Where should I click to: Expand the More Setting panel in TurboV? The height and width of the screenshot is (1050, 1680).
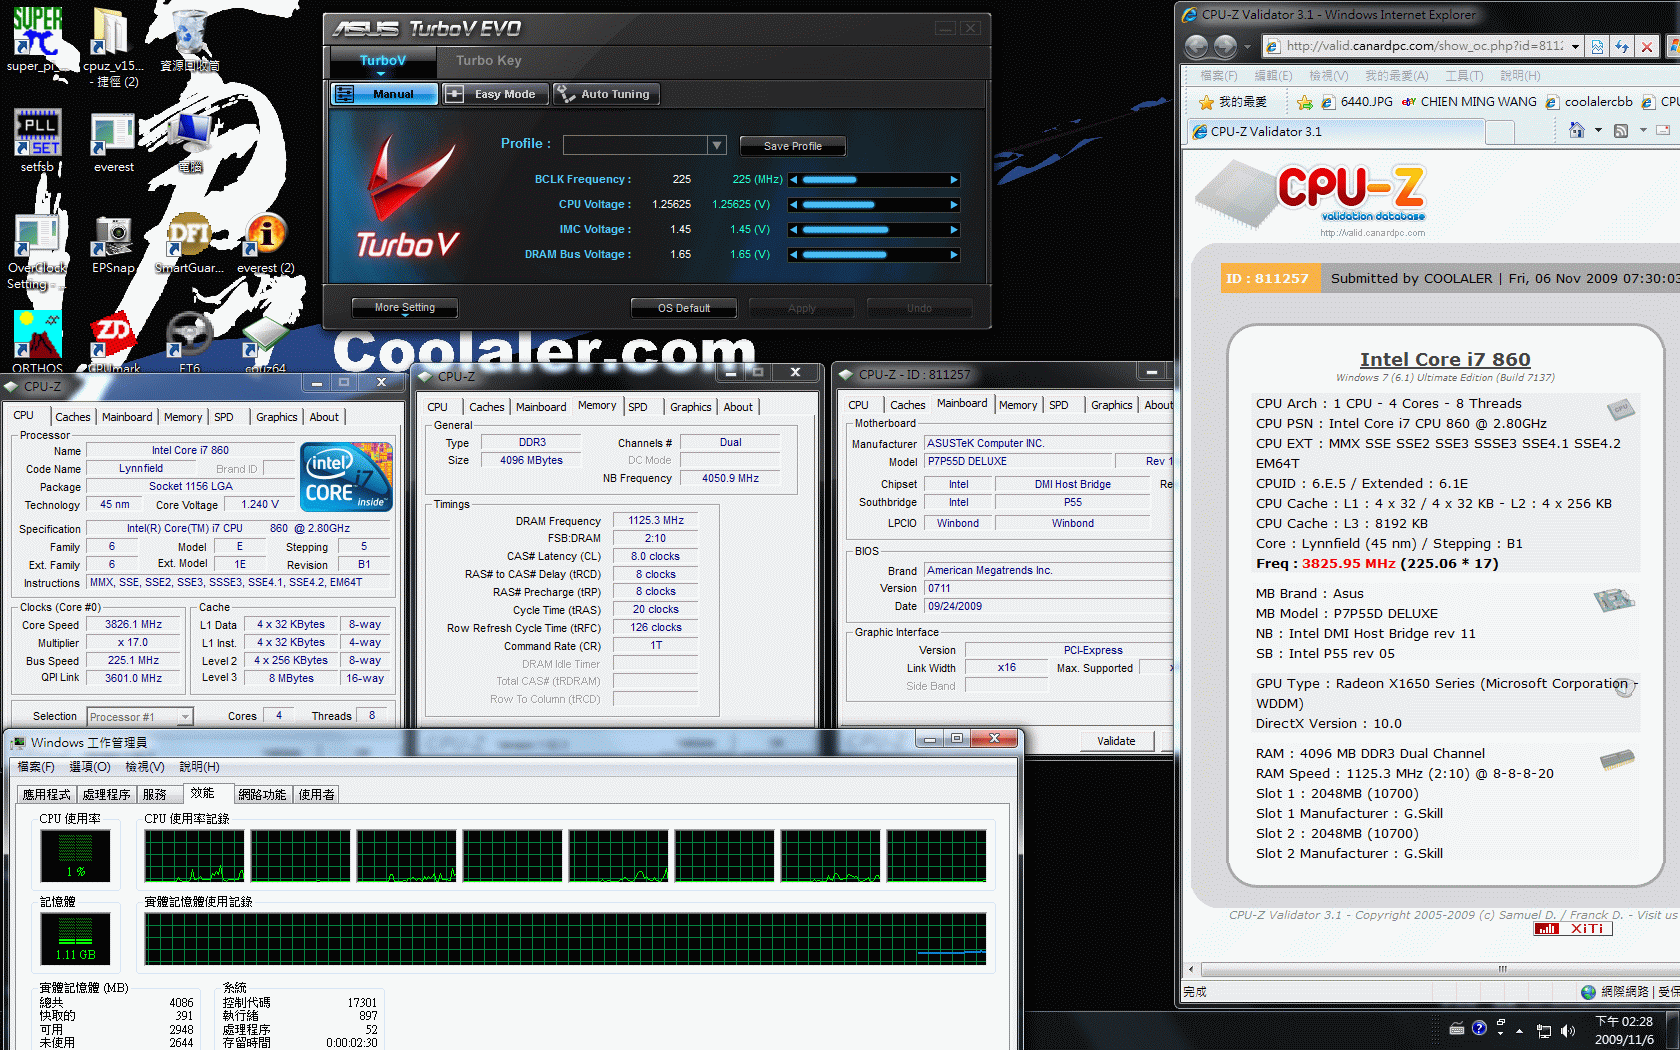click(x=405, y=308)
